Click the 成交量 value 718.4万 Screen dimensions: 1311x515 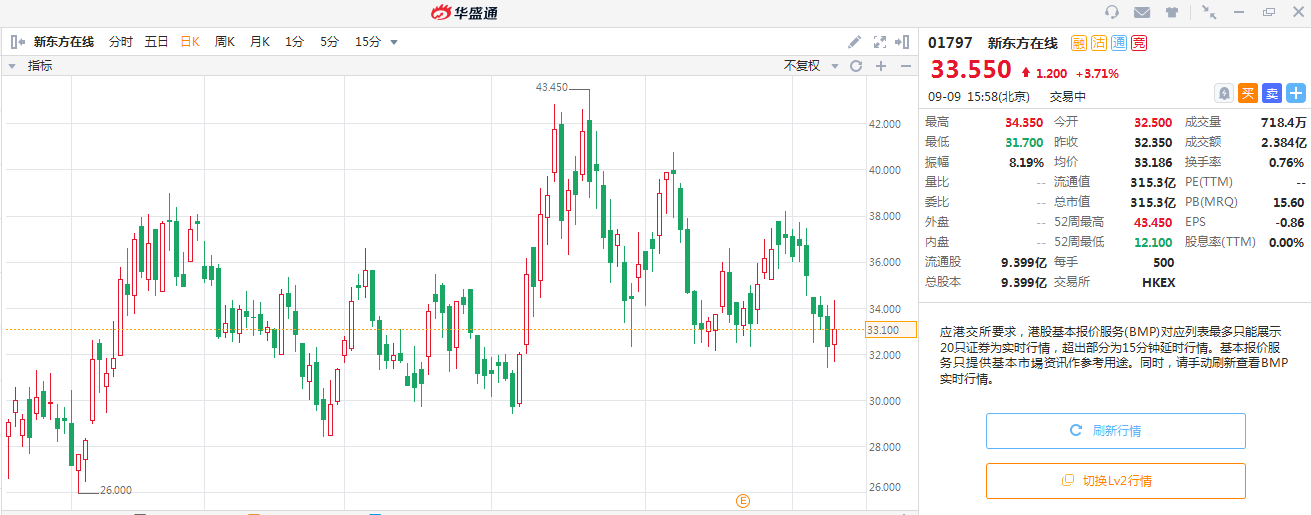(1284, 122)
